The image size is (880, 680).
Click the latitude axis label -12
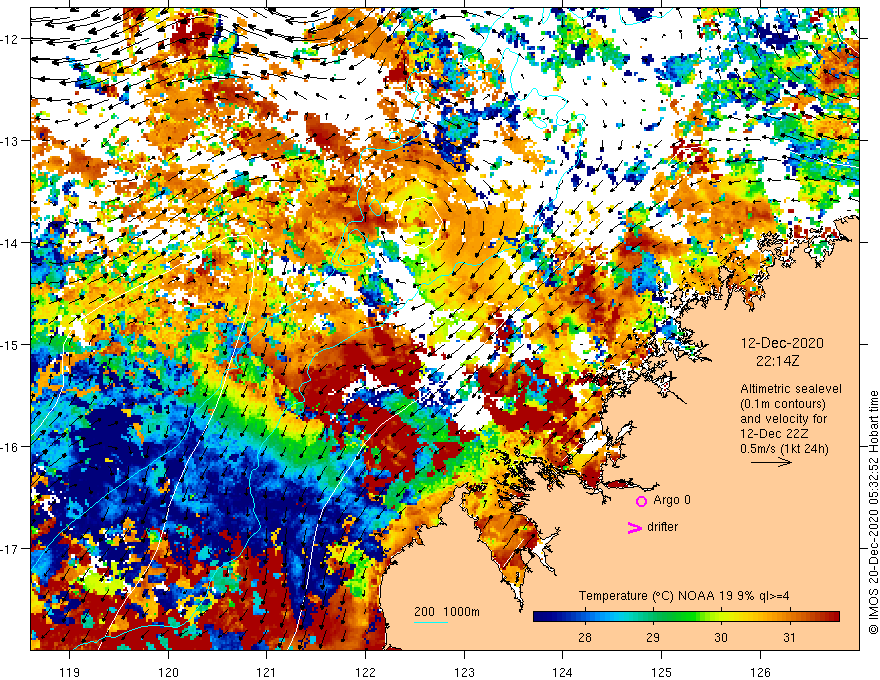11,39
